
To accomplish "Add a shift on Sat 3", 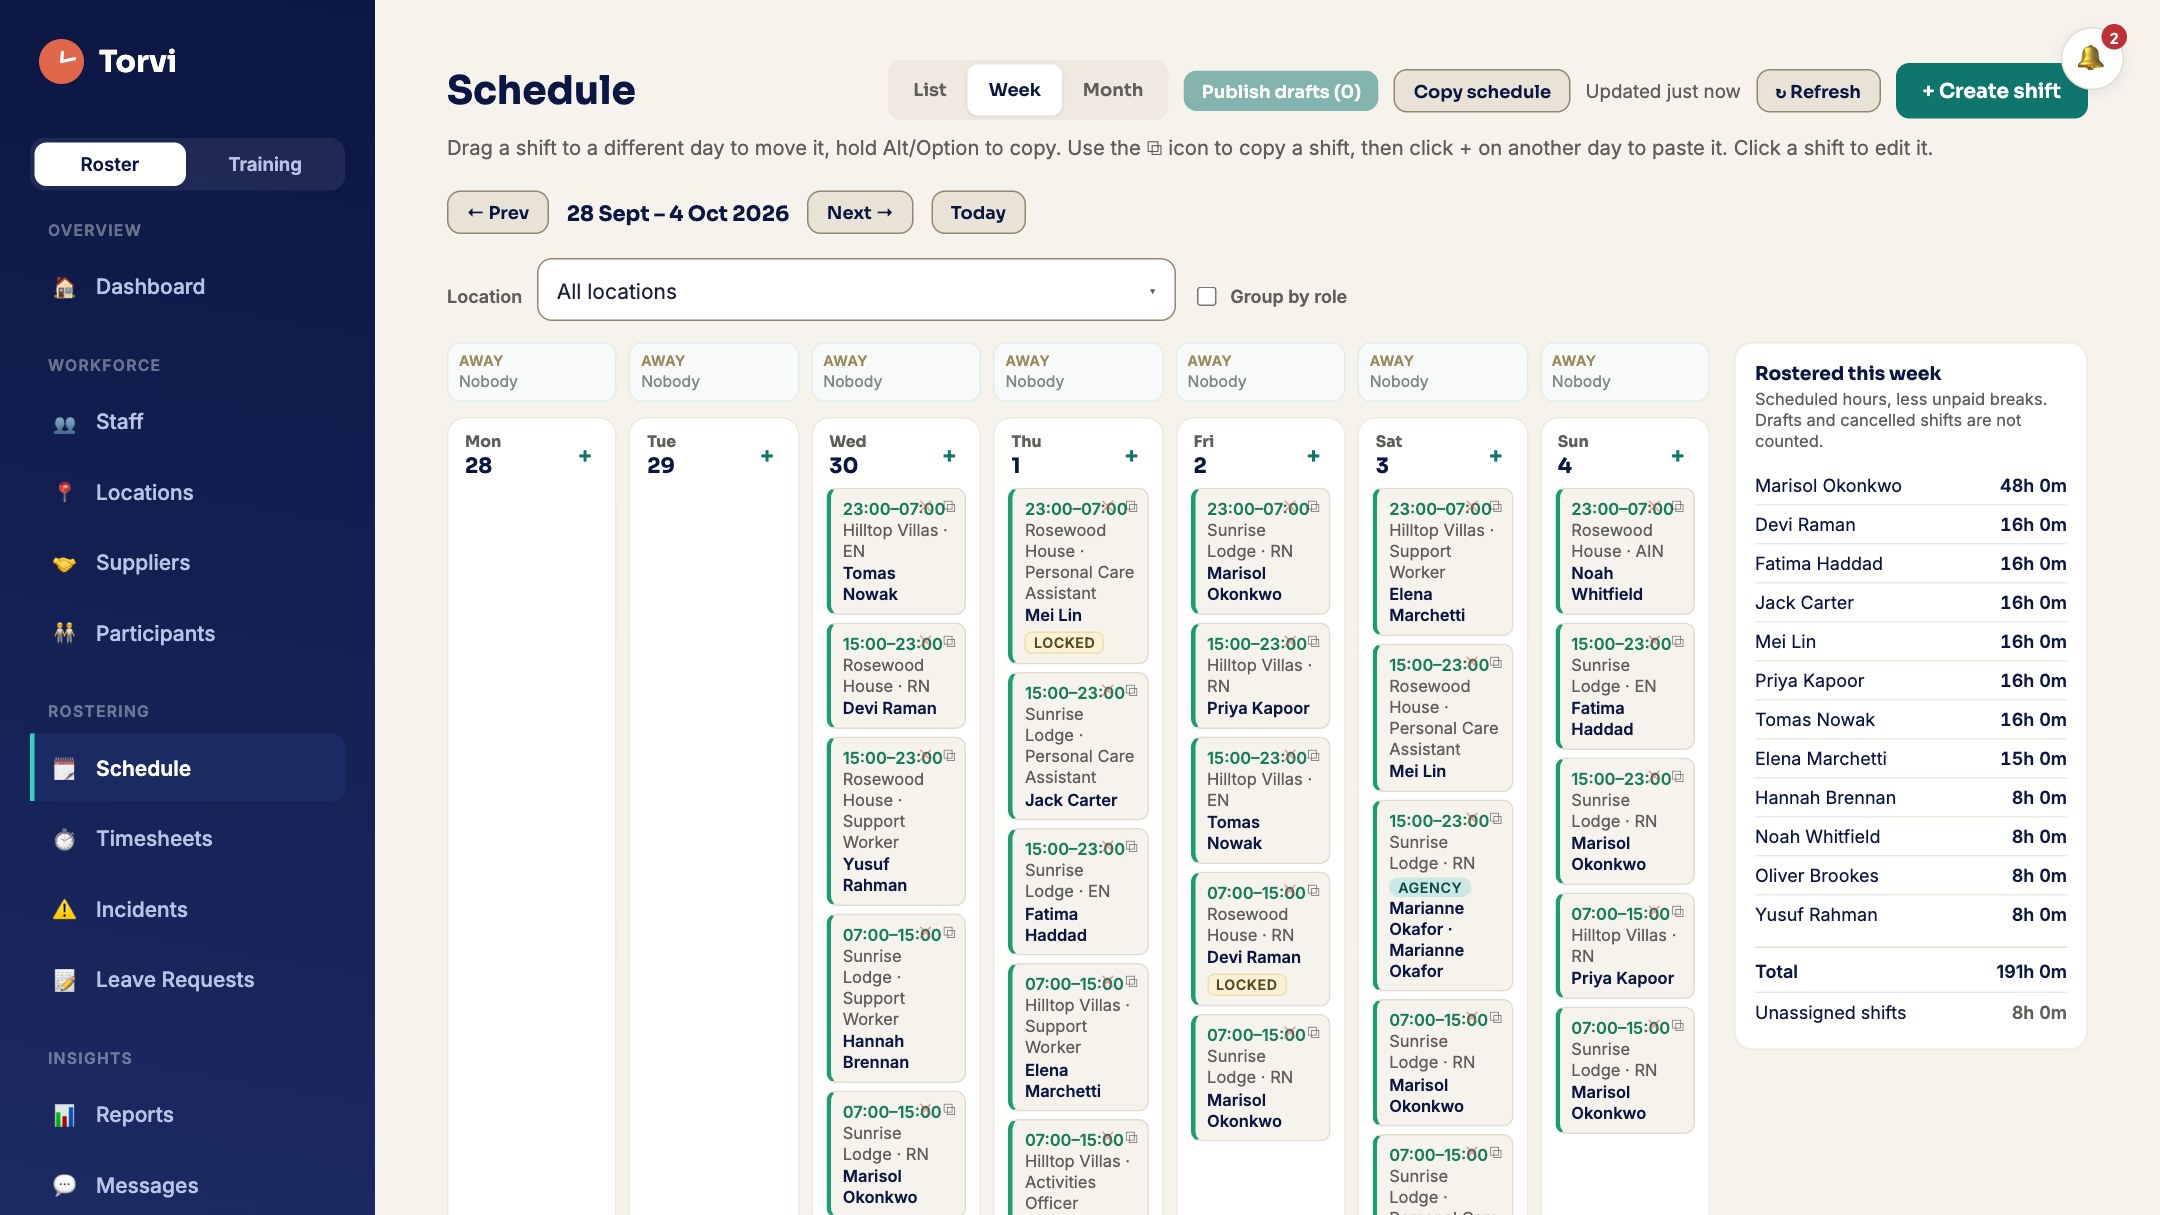I will click(x=1495, y=456).
